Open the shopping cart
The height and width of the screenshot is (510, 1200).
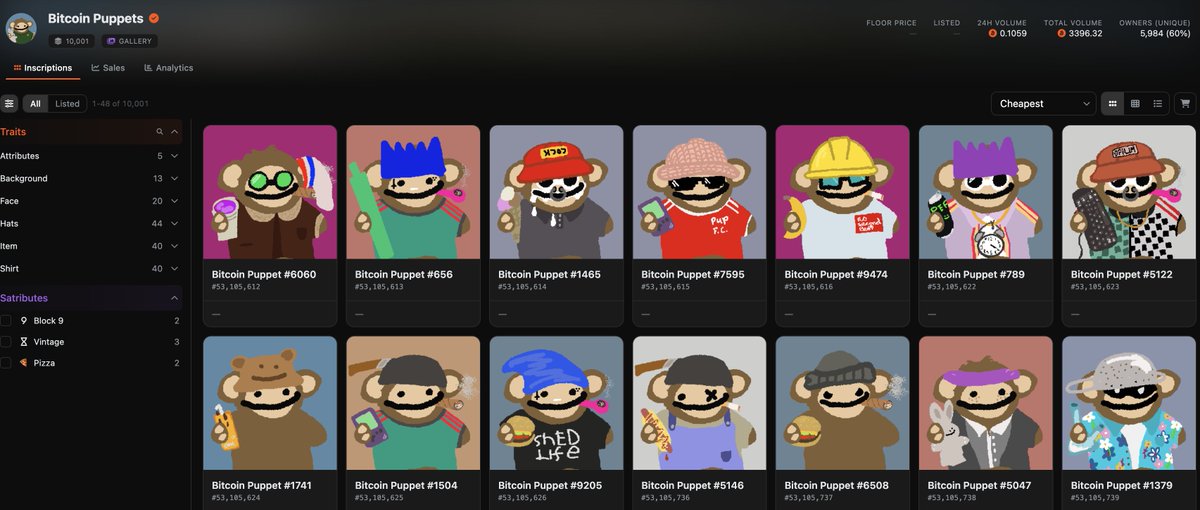coord(1185,104)
